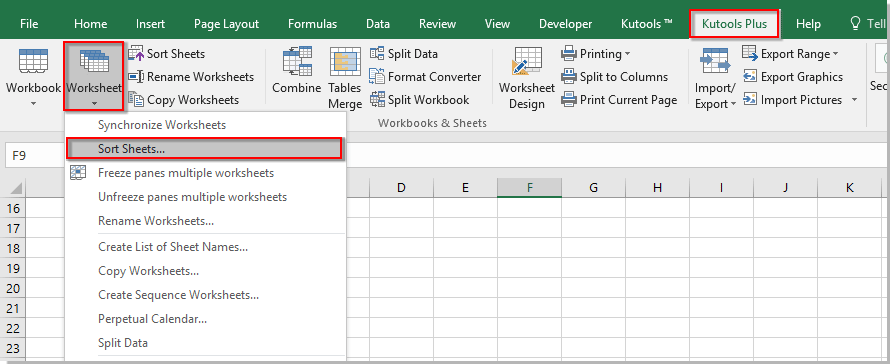Image resolution: width=890 pixels, height=364 pixels.
Task: Click the Import/Export icon
Action: [x=716, y=61]
